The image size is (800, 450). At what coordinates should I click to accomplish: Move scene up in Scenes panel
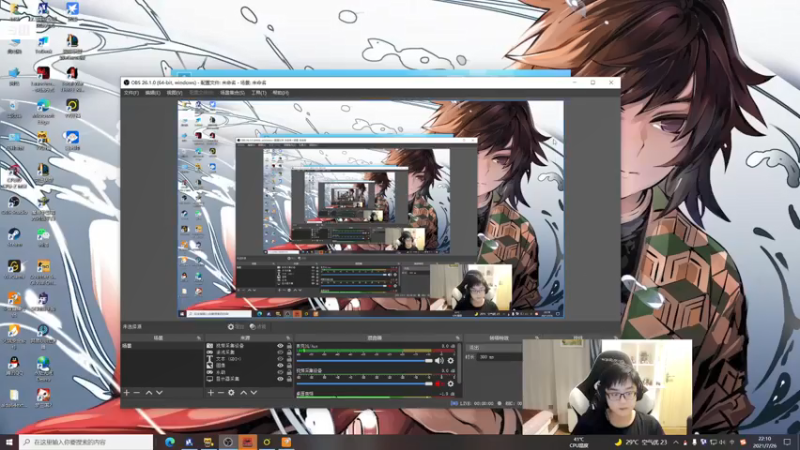149,393
